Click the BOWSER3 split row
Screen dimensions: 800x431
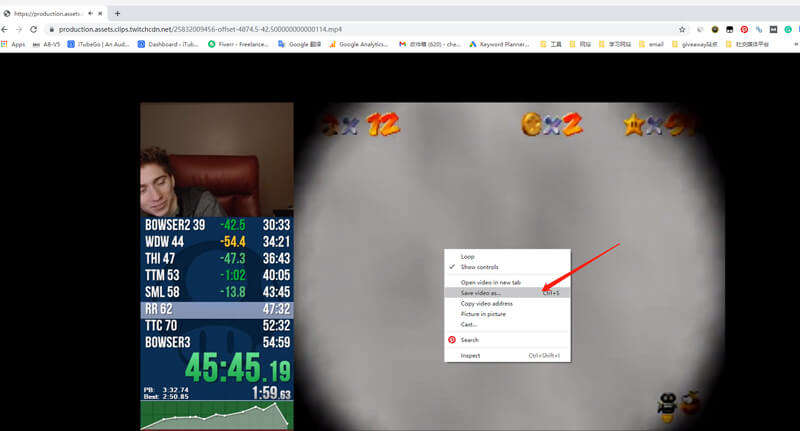[x=217, y=342]
